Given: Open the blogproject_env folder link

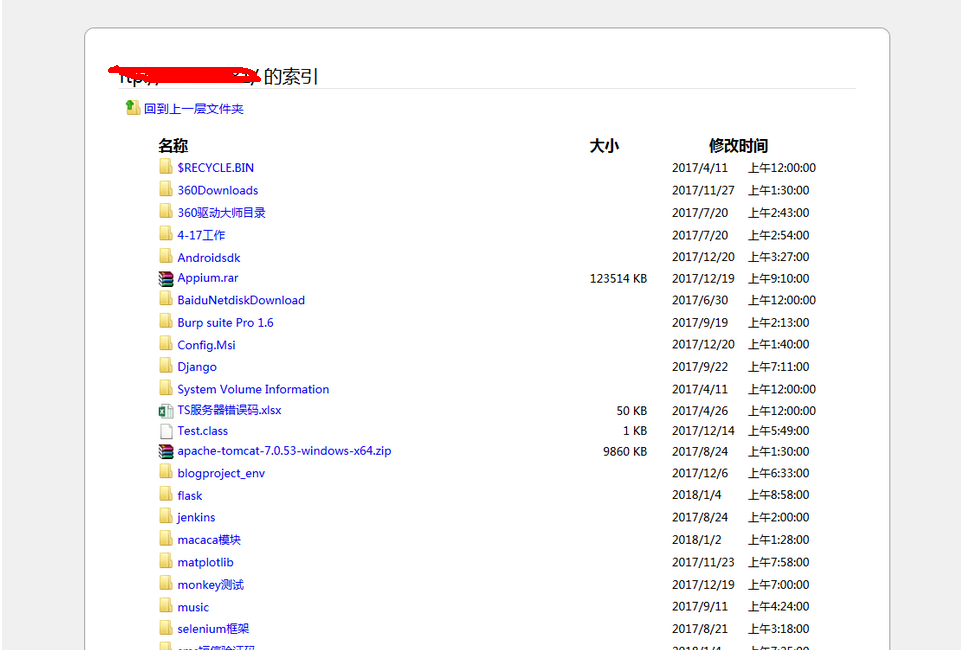Looking at the screenshot, I should coord(221,474).
